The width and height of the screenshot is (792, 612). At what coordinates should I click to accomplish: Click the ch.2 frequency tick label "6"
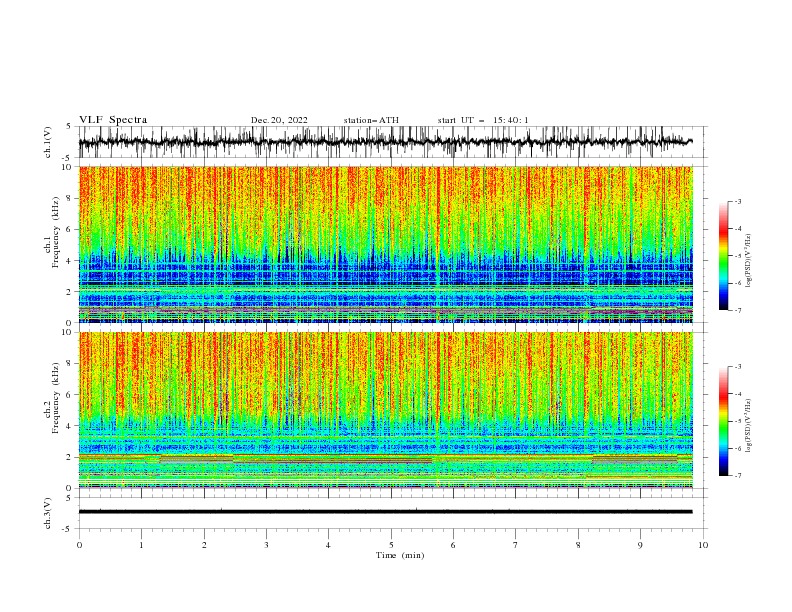[70, 395]
